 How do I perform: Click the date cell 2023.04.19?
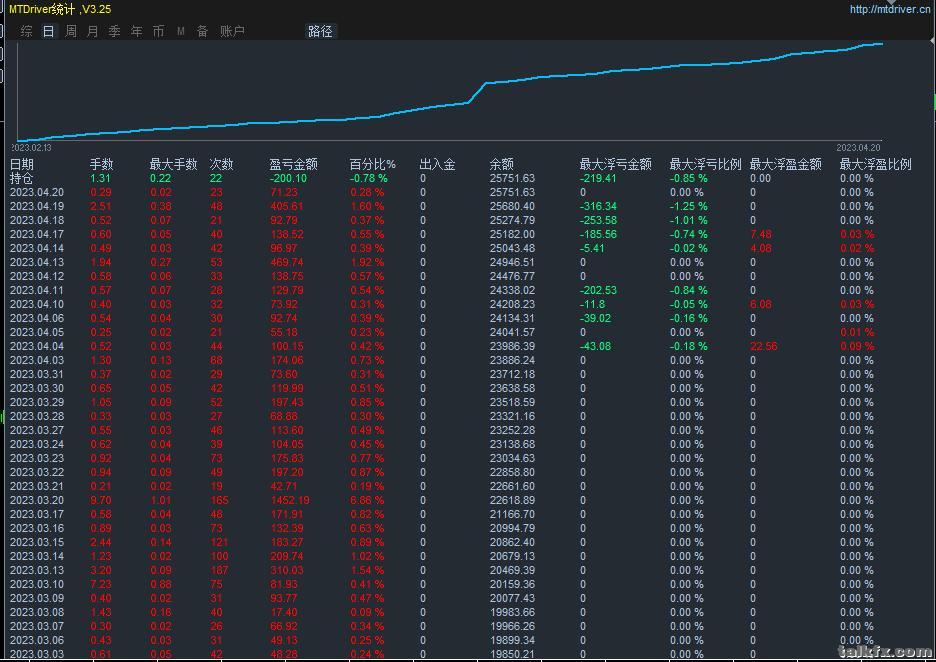pyautogui.click(x=36, y=207)
